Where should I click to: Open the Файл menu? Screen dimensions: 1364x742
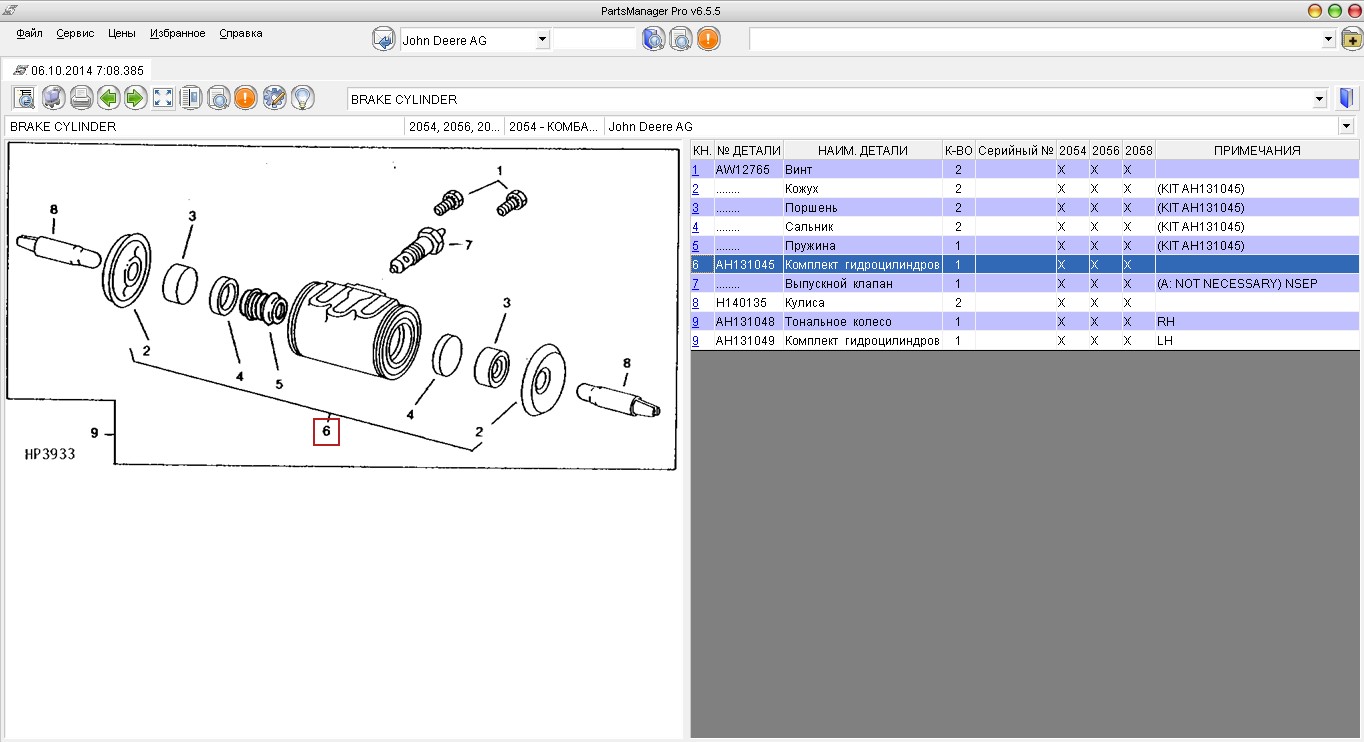click(x=29, y=33)
